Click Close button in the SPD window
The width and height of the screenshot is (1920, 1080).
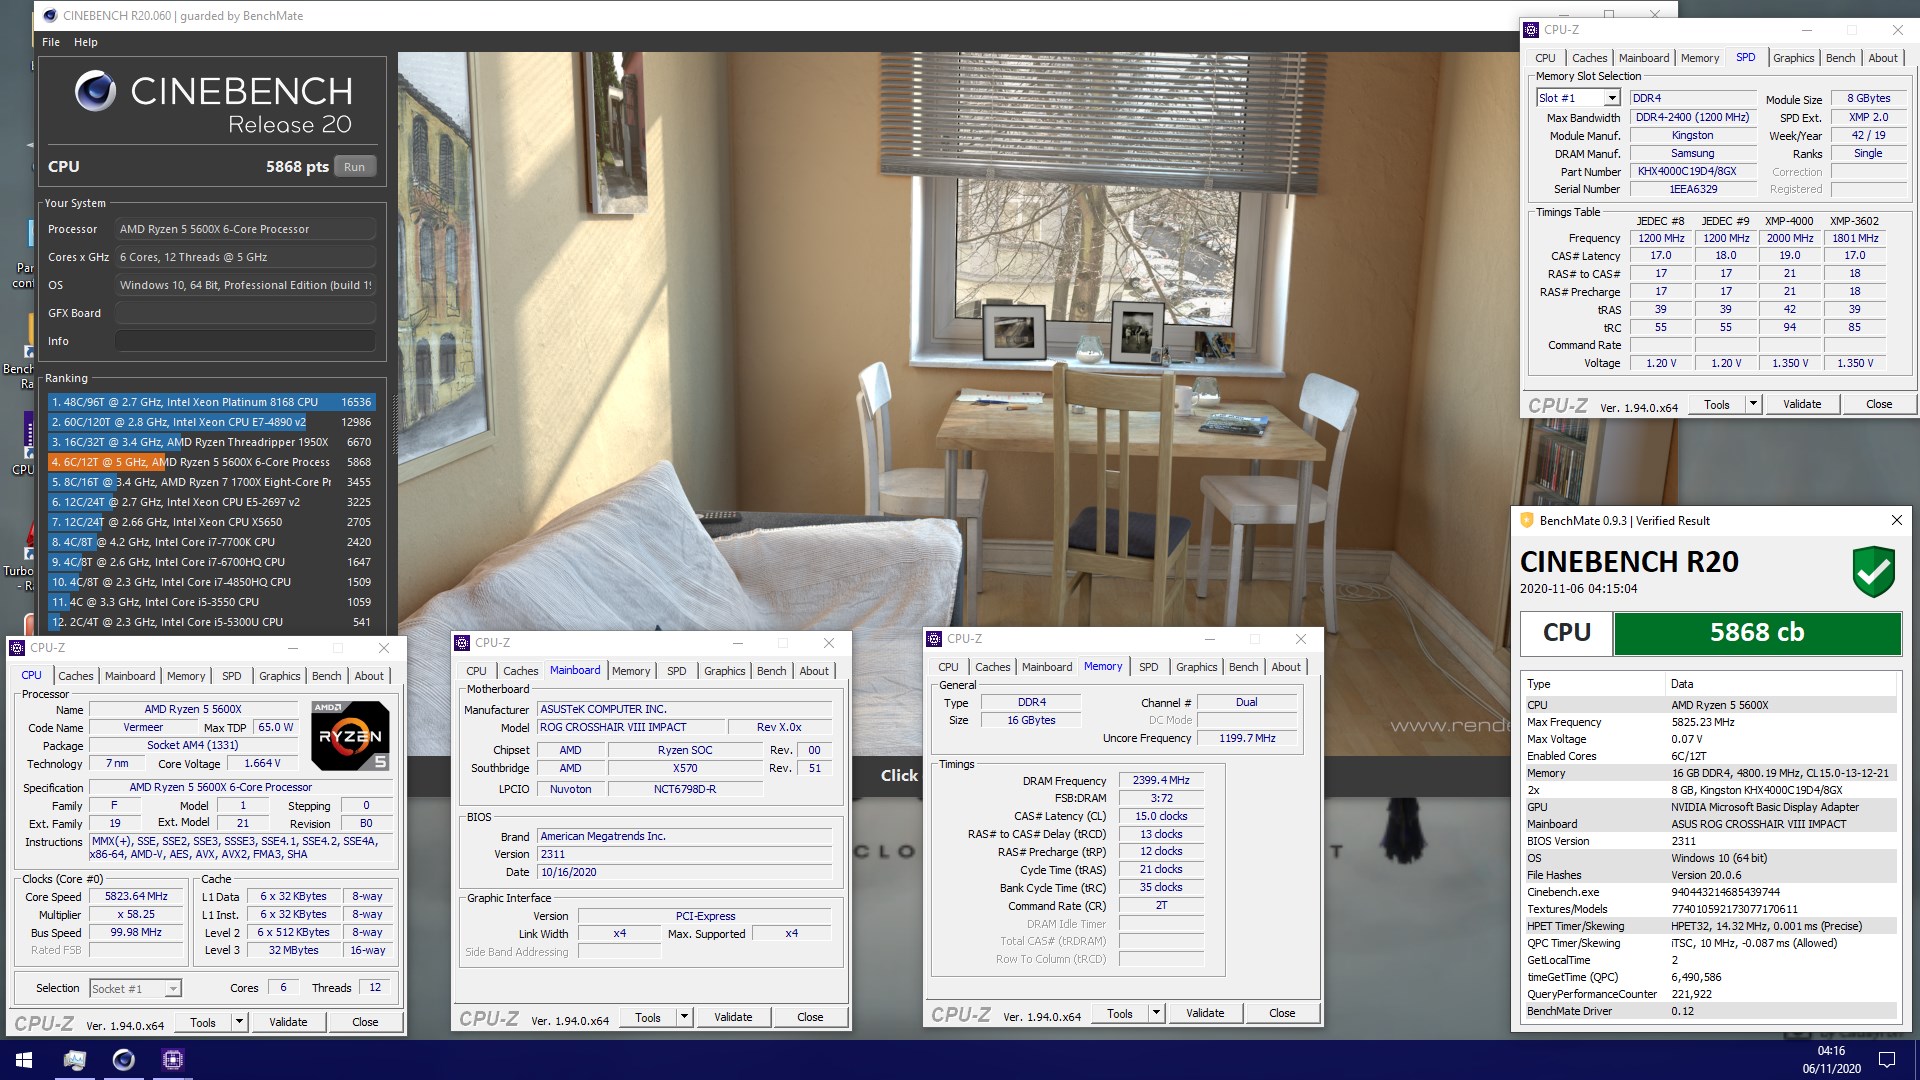[1879, 404]
